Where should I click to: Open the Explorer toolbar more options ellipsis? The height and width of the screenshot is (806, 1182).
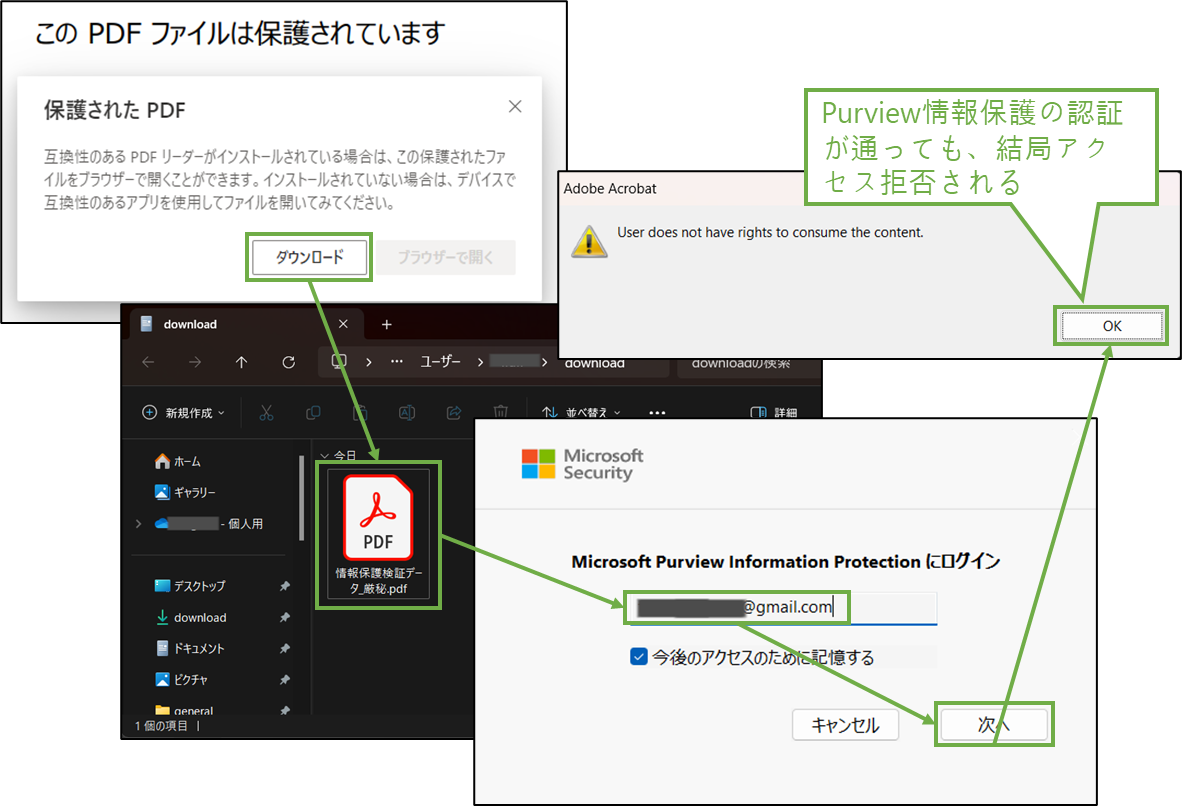(x=657, y=412)
